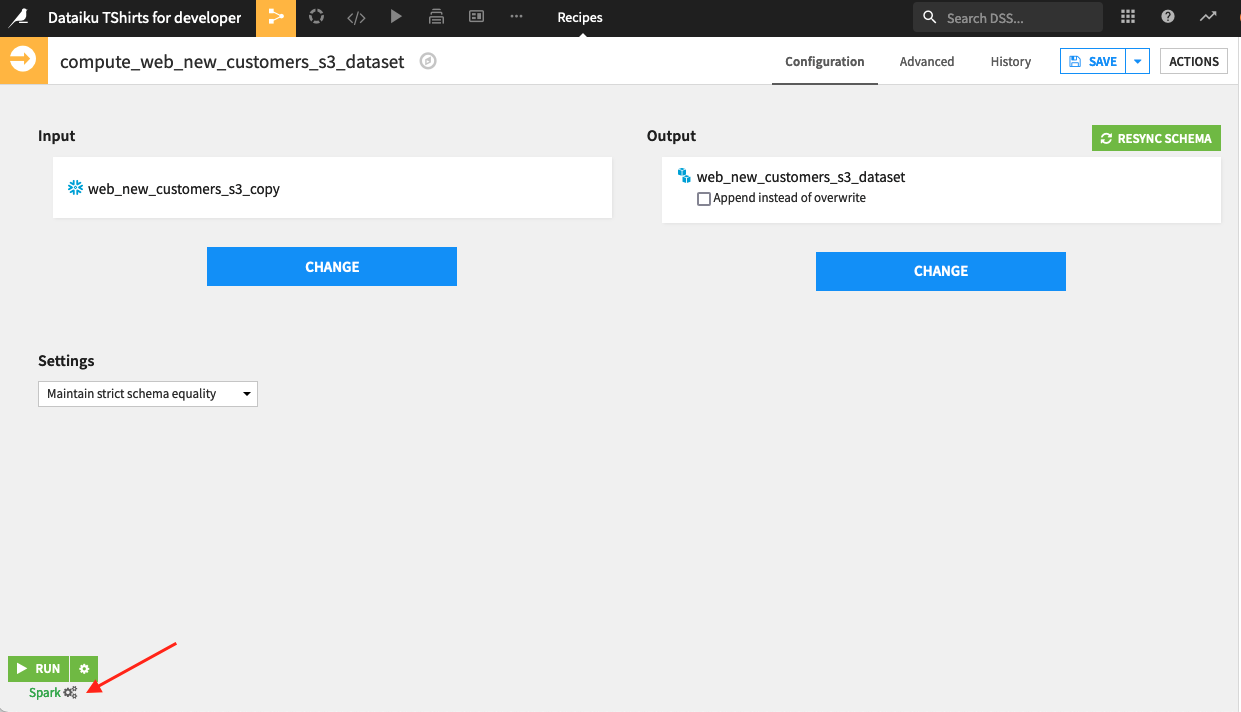This screenshot has height=712, width=1241.
Task: Open web_new_customers_s3_copy input dataset
Action: 184,188
